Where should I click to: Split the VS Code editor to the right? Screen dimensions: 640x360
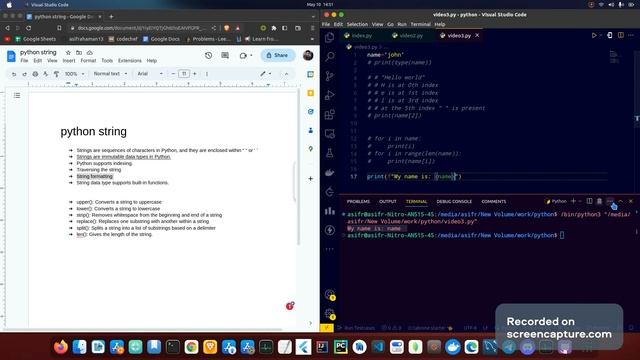[x=620, y=36]
